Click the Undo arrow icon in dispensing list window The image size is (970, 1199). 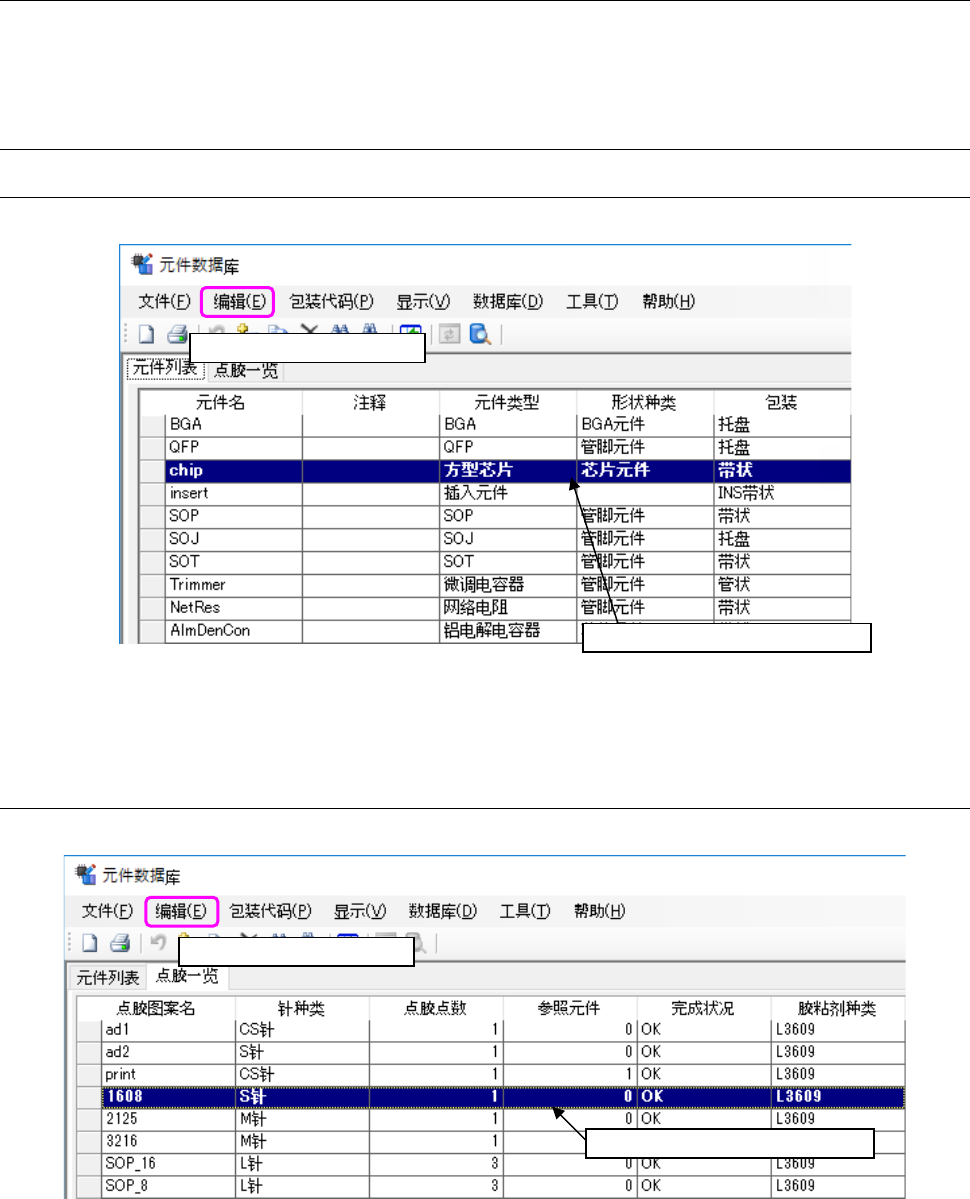[x=158, y=943]
